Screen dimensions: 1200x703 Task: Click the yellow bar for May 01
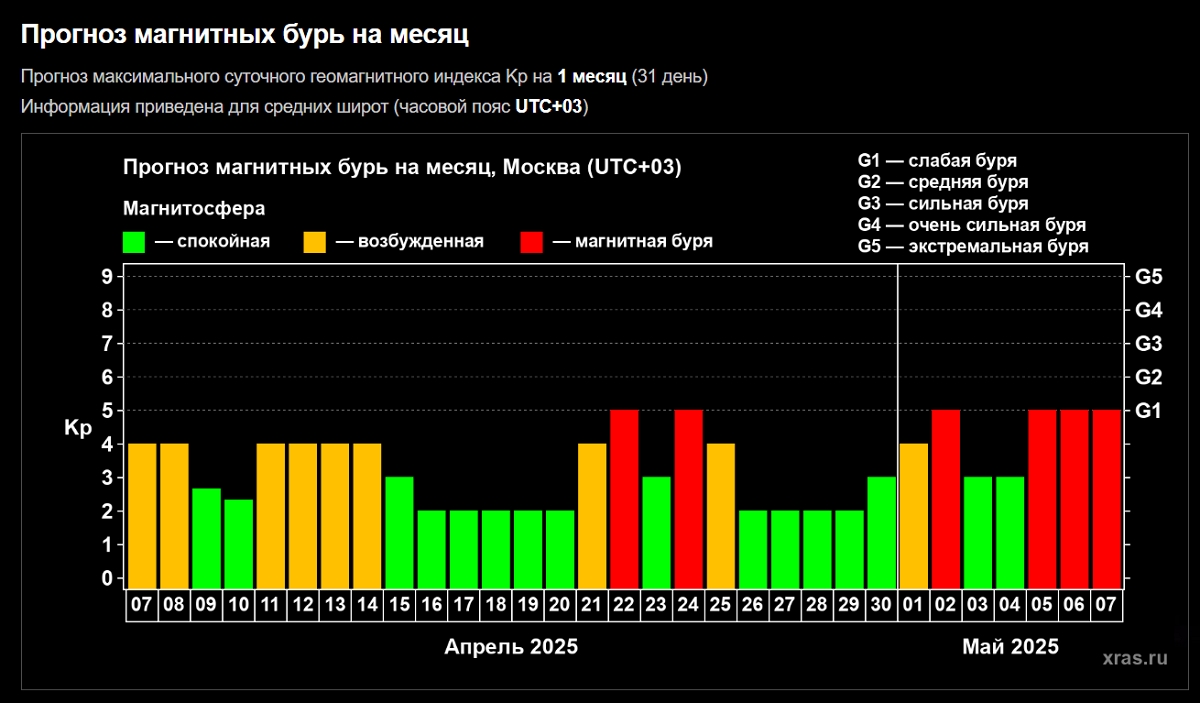point(914,514)
